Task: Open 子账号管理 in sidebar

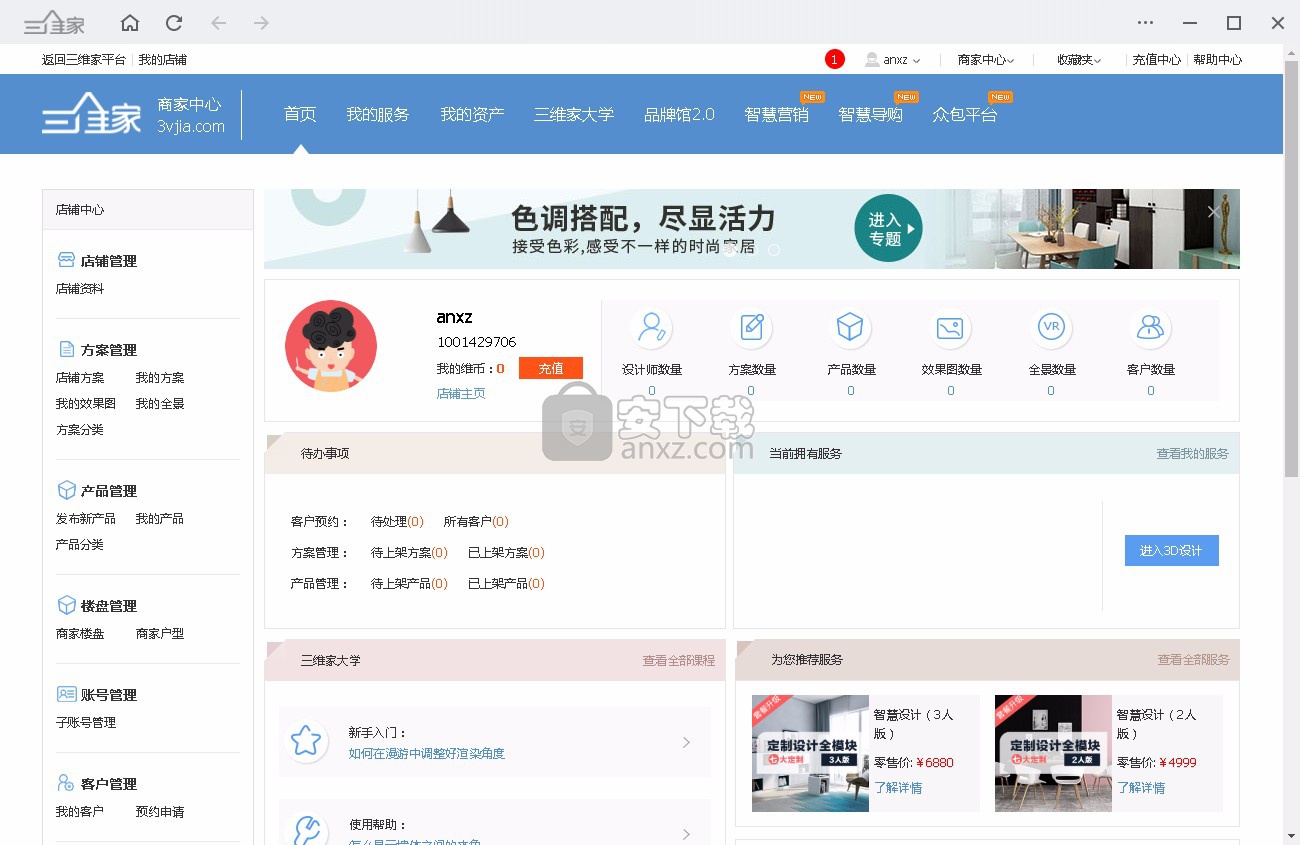Action: (x=86, y=723)
